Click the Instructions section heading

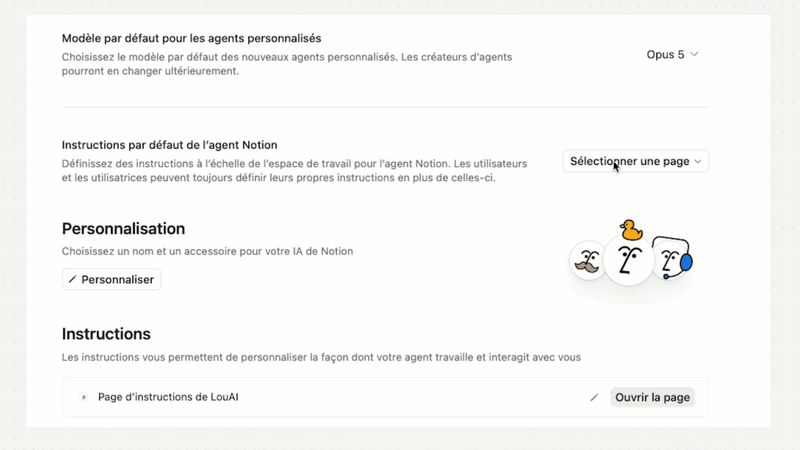click(x=106, y=334)
